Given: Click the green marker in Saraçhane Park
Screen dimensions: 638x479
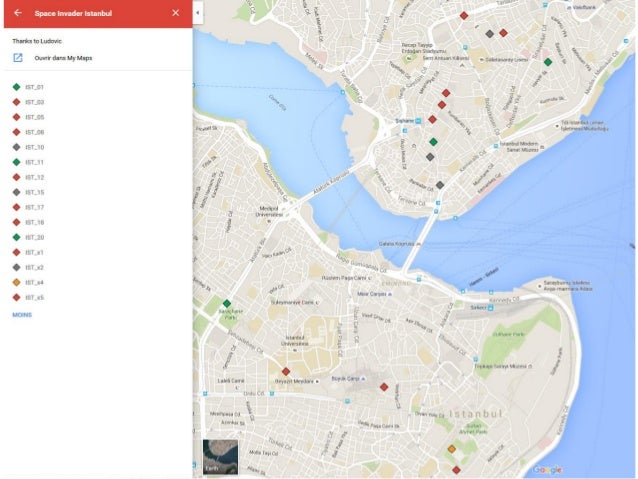Looking at the screenshot, I should point(227,303).
